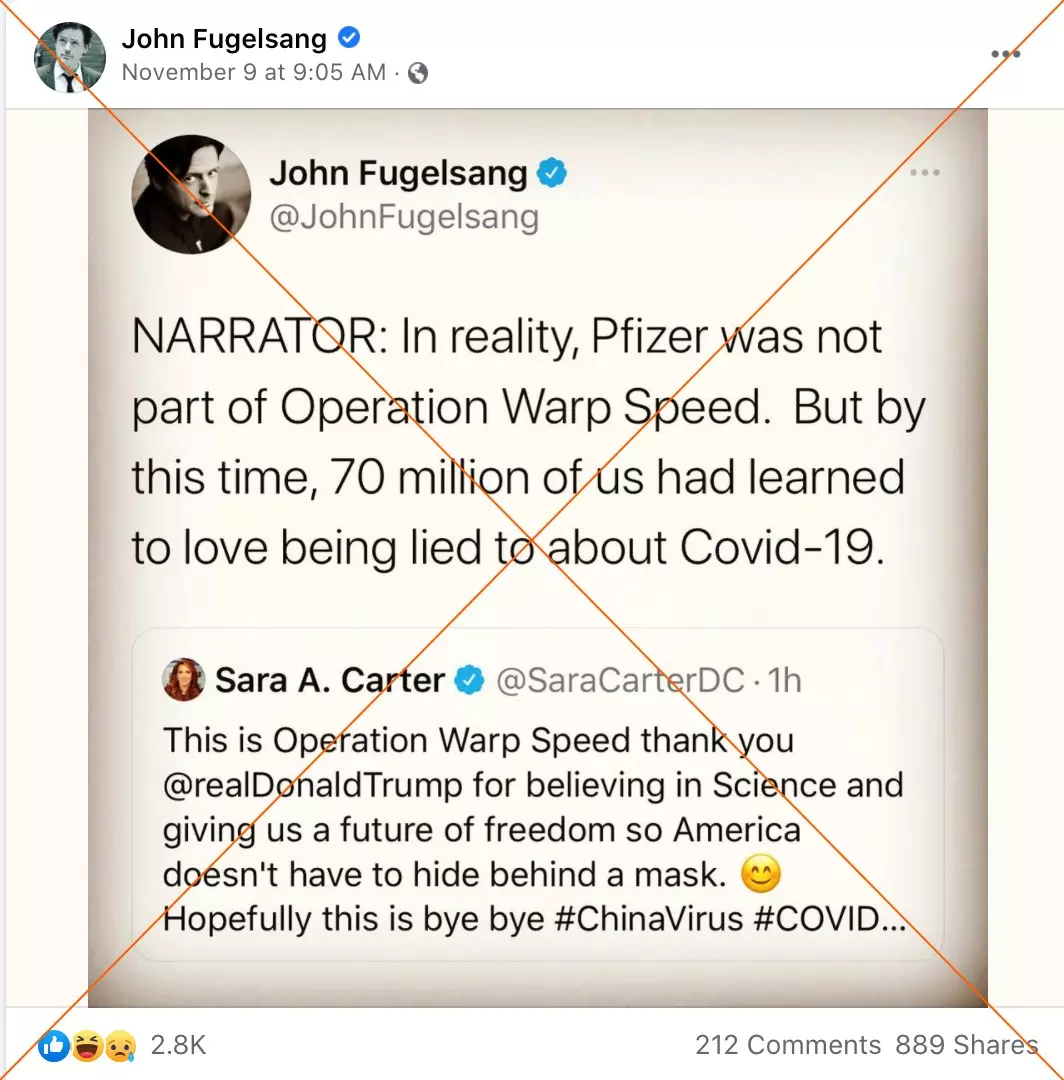Click the round Twitter avatar in the tweet image
This screenshot has height=1080, width=1064.
[x=191, y=194]
